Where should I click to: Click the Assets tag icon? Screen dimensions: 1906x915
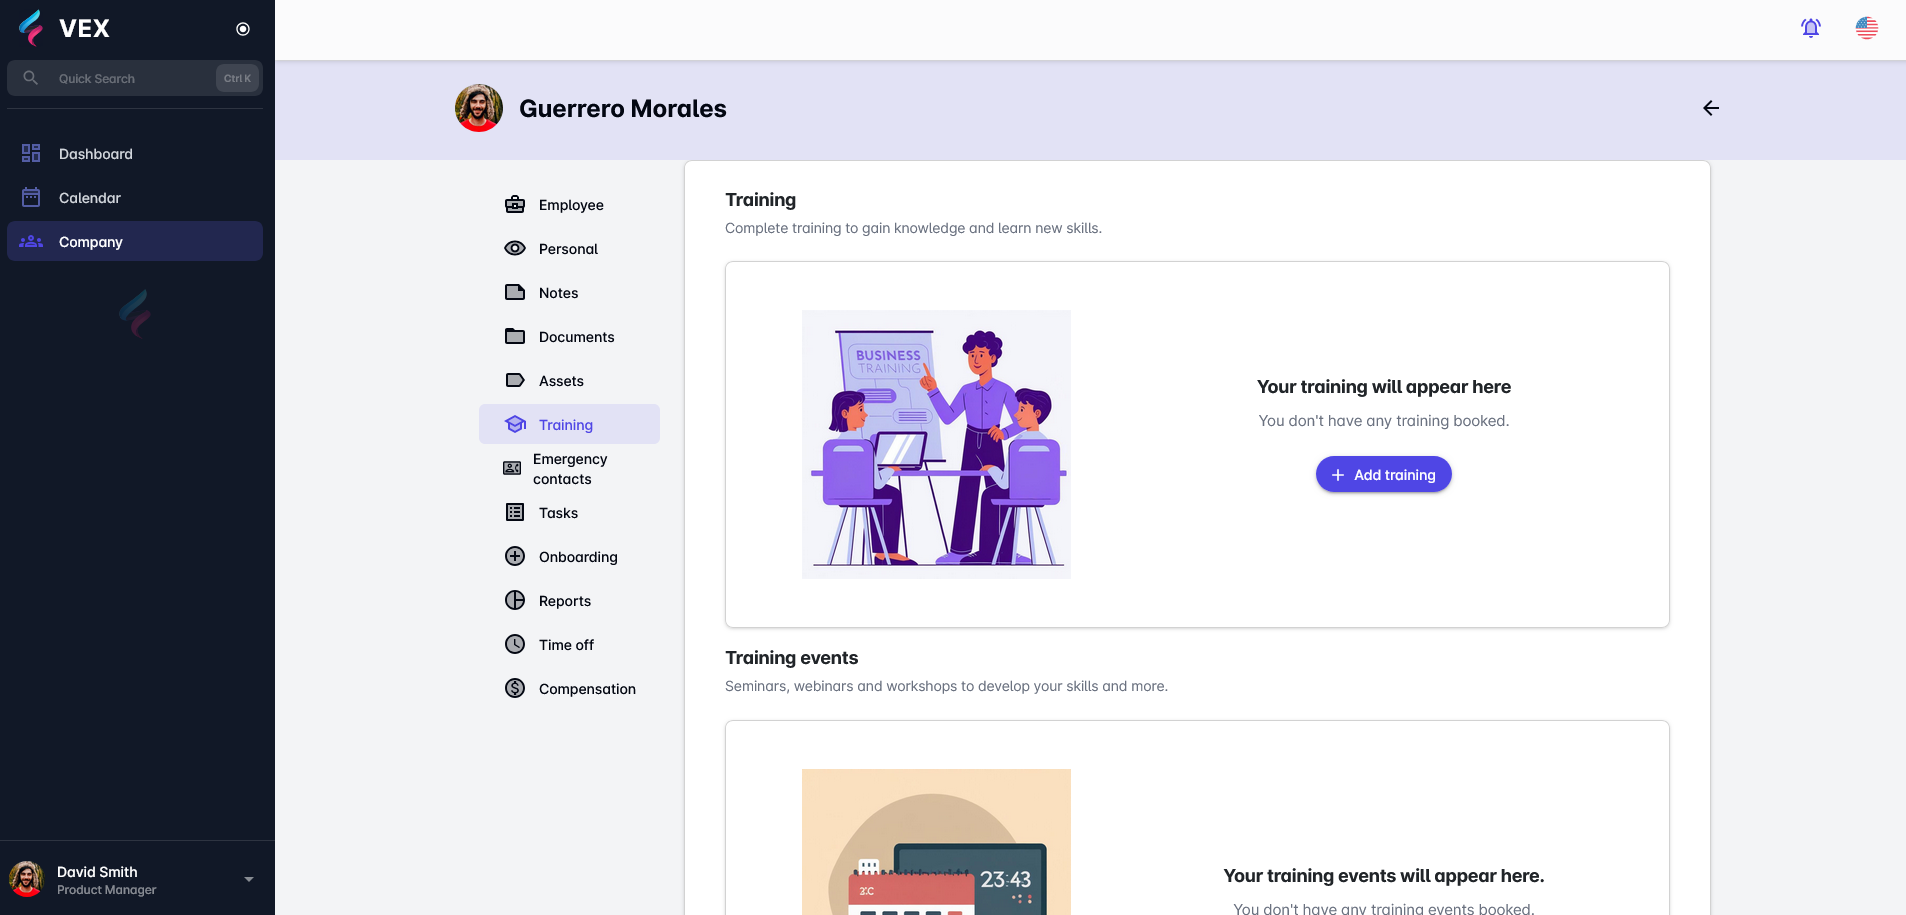(x=514, y=380)
